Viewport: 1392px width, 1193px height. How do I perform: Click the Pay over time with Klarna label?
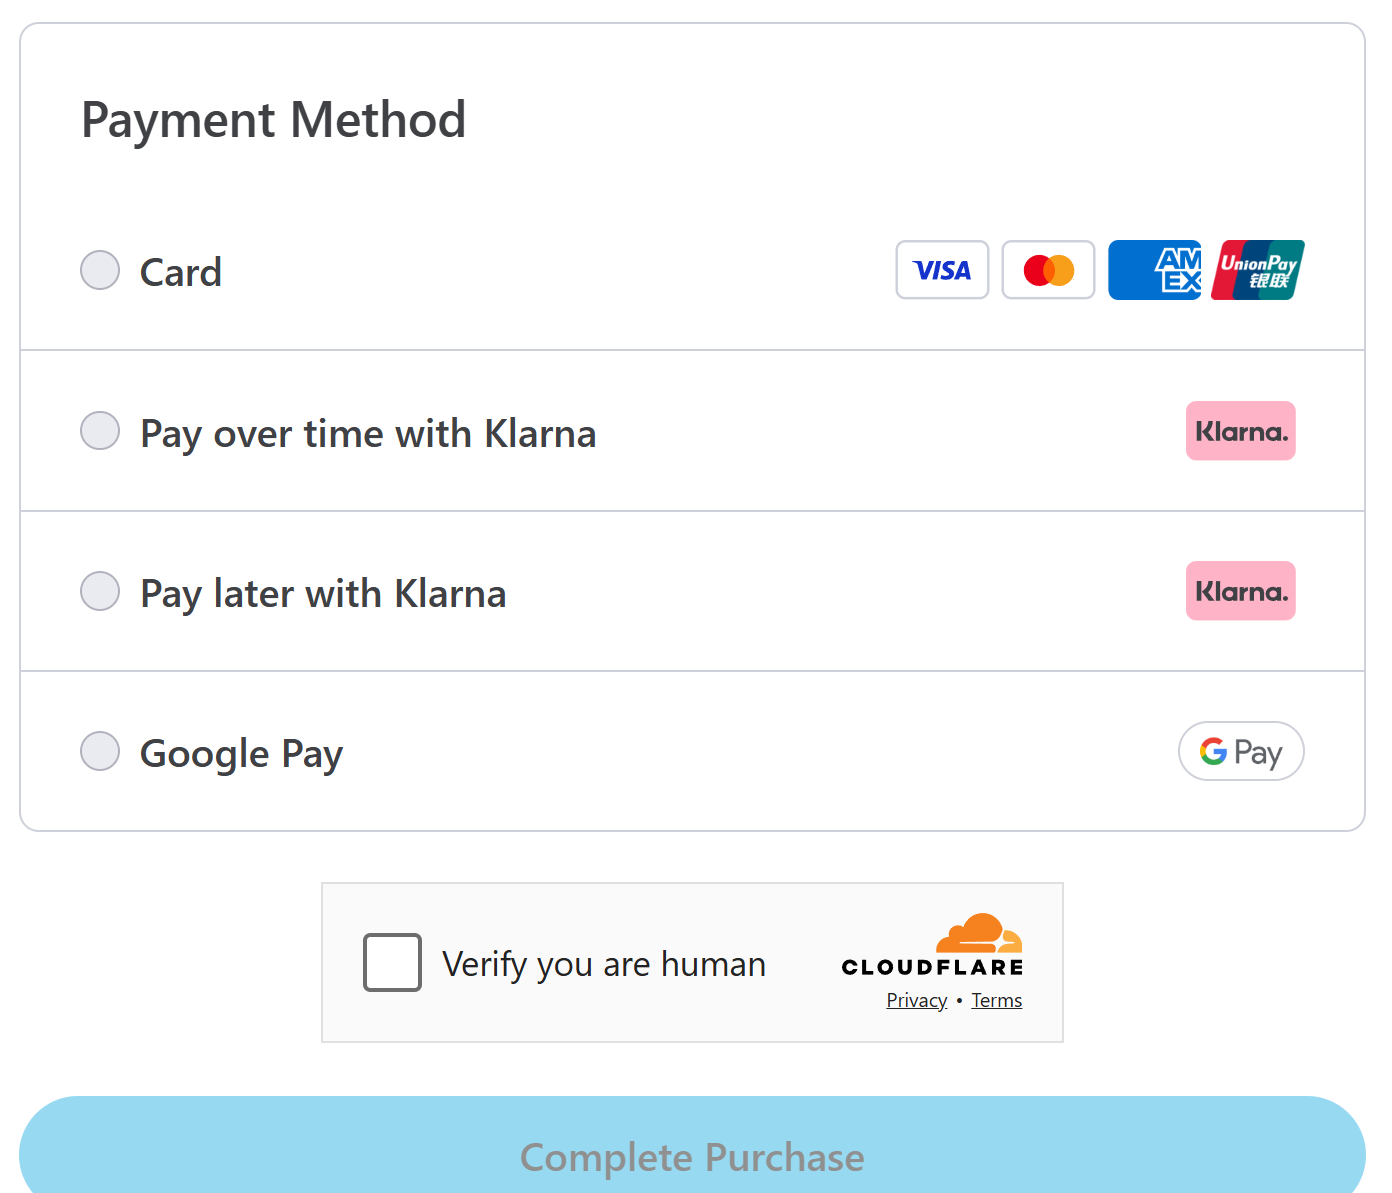pyautogui.click(x=368, y=434)
